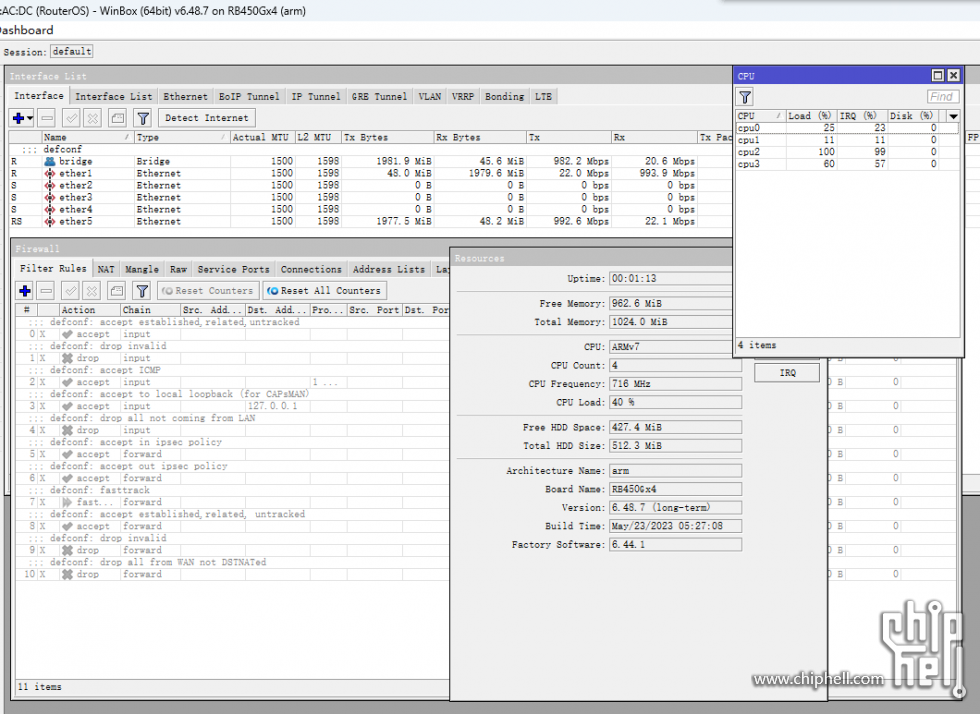Click the Chain column header in Firewall
This screenshot has width=980, height=714.
[x=150, y=310]
